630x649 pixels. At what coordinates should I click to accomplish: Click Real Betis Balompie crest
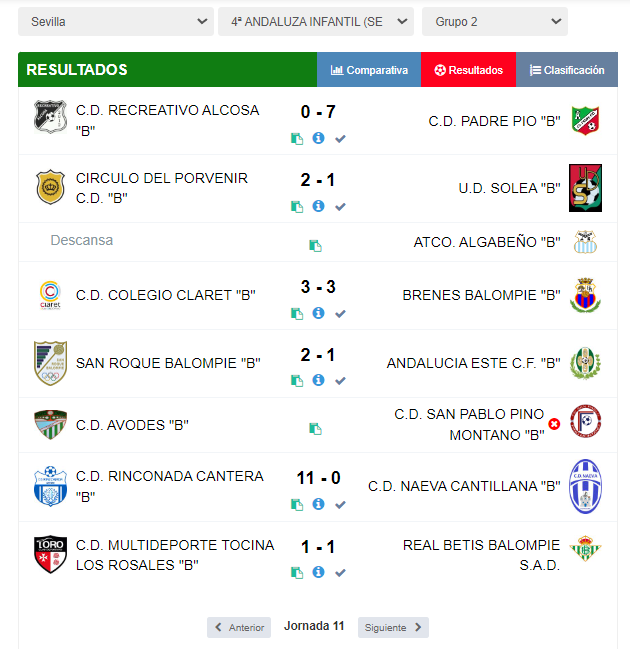(585, 548)
